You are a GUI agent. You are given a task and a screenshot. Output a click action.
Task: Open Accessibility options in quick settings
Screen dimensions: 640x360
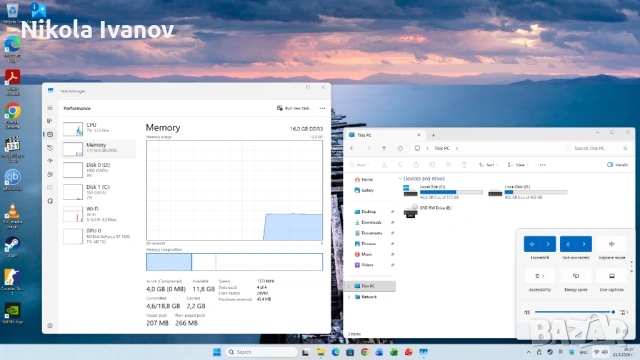[540, 276]
